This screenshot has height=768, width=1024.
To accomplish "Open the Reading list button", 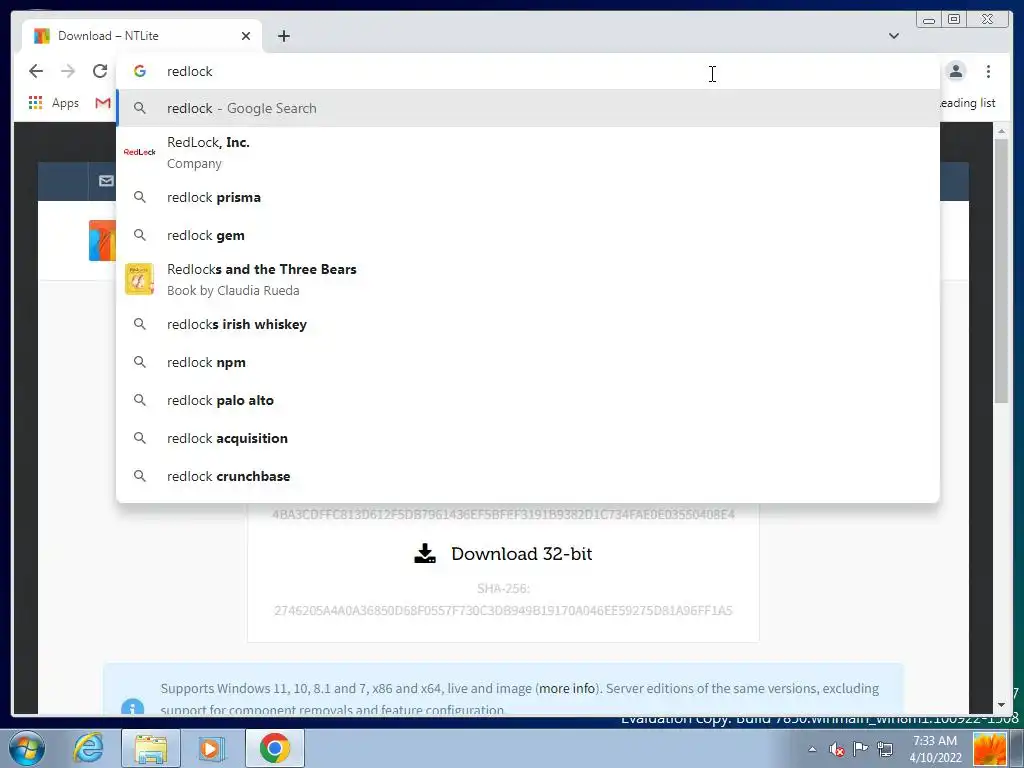I will (967, 103).
